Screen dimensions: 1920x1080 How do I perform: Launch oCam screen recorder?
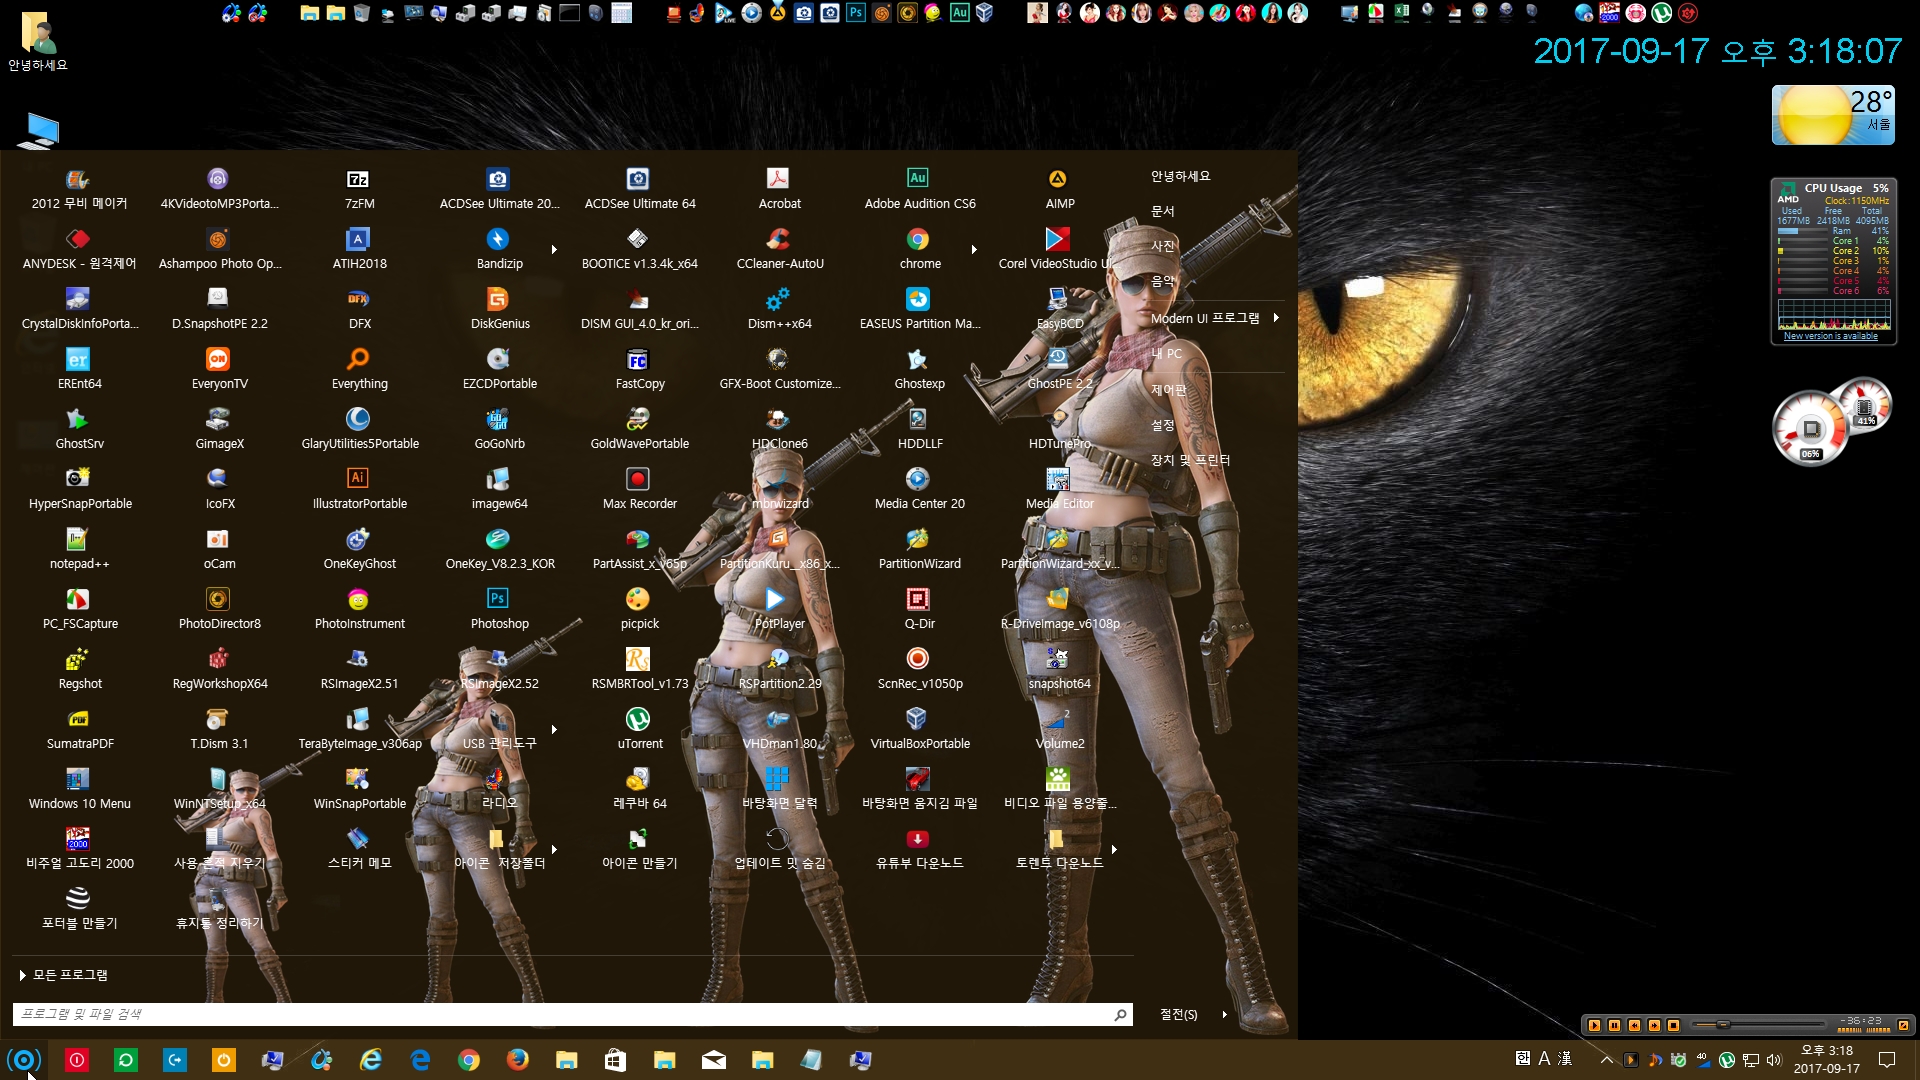coord(219,549)
